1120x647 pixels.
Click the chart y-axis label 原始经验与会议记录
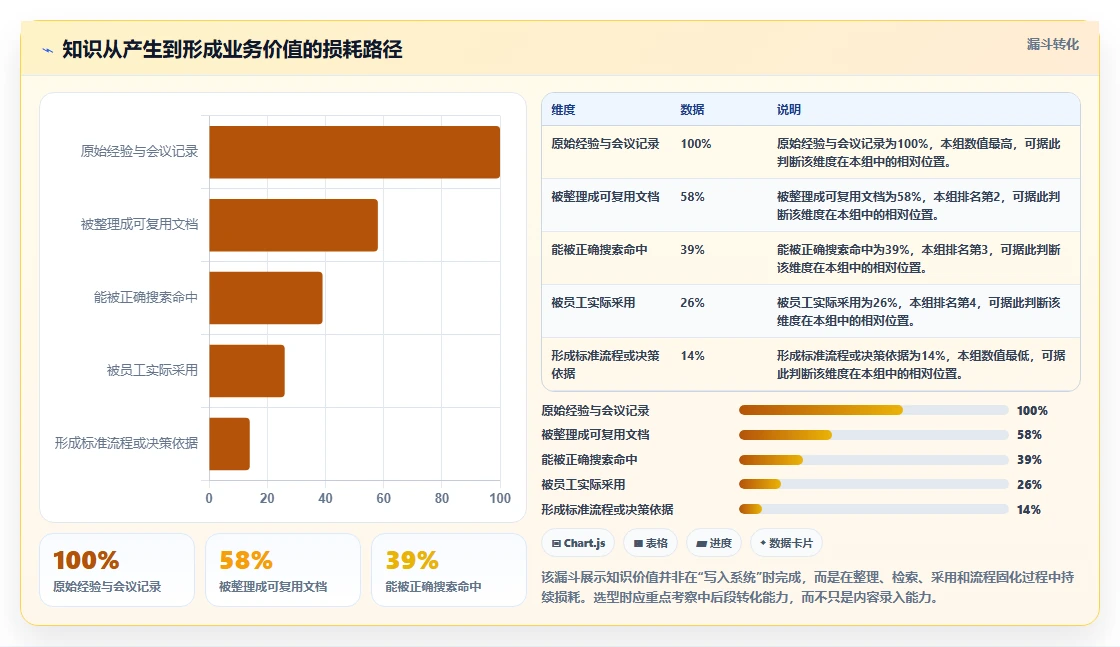point(139,151)
